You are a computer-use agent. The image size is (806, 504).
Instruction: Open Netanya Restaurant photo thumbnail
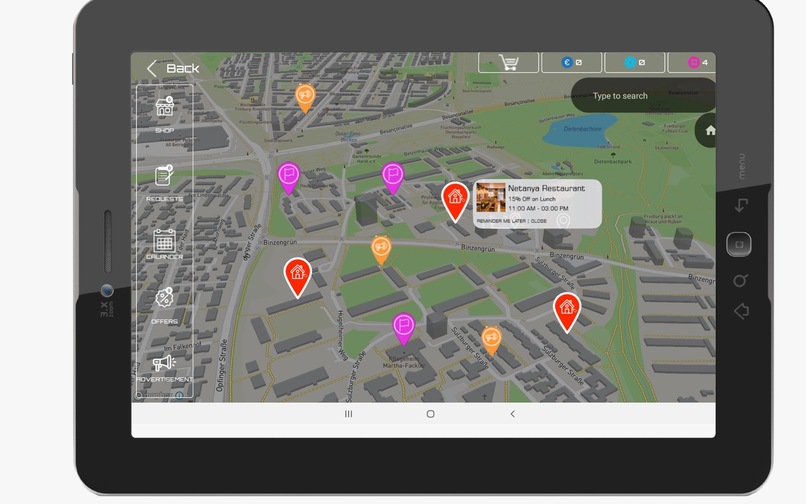click(490, 197)
